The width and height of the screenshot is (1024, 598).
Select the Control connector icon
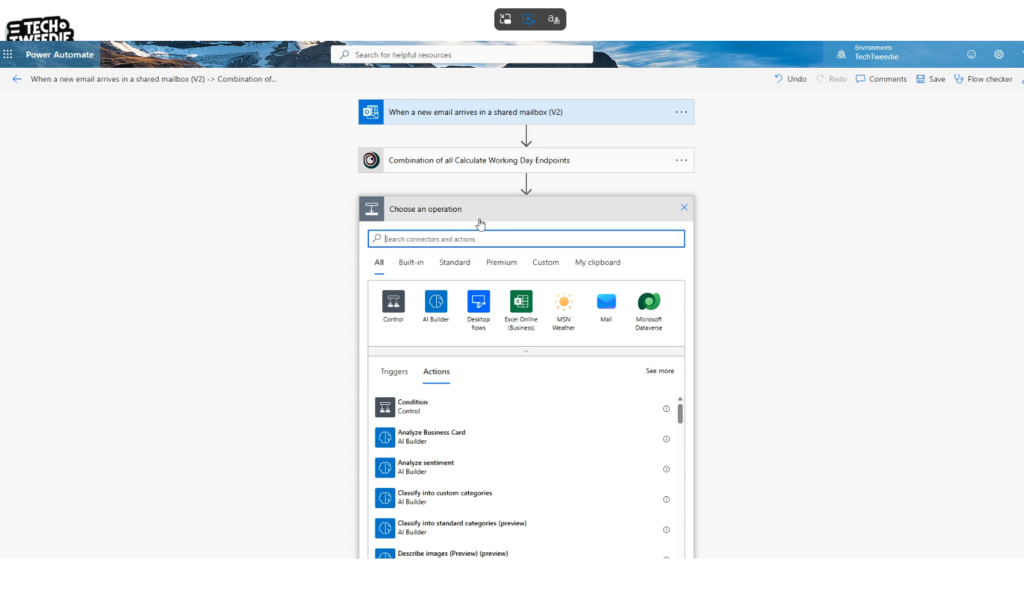click(x=393, y=302)
